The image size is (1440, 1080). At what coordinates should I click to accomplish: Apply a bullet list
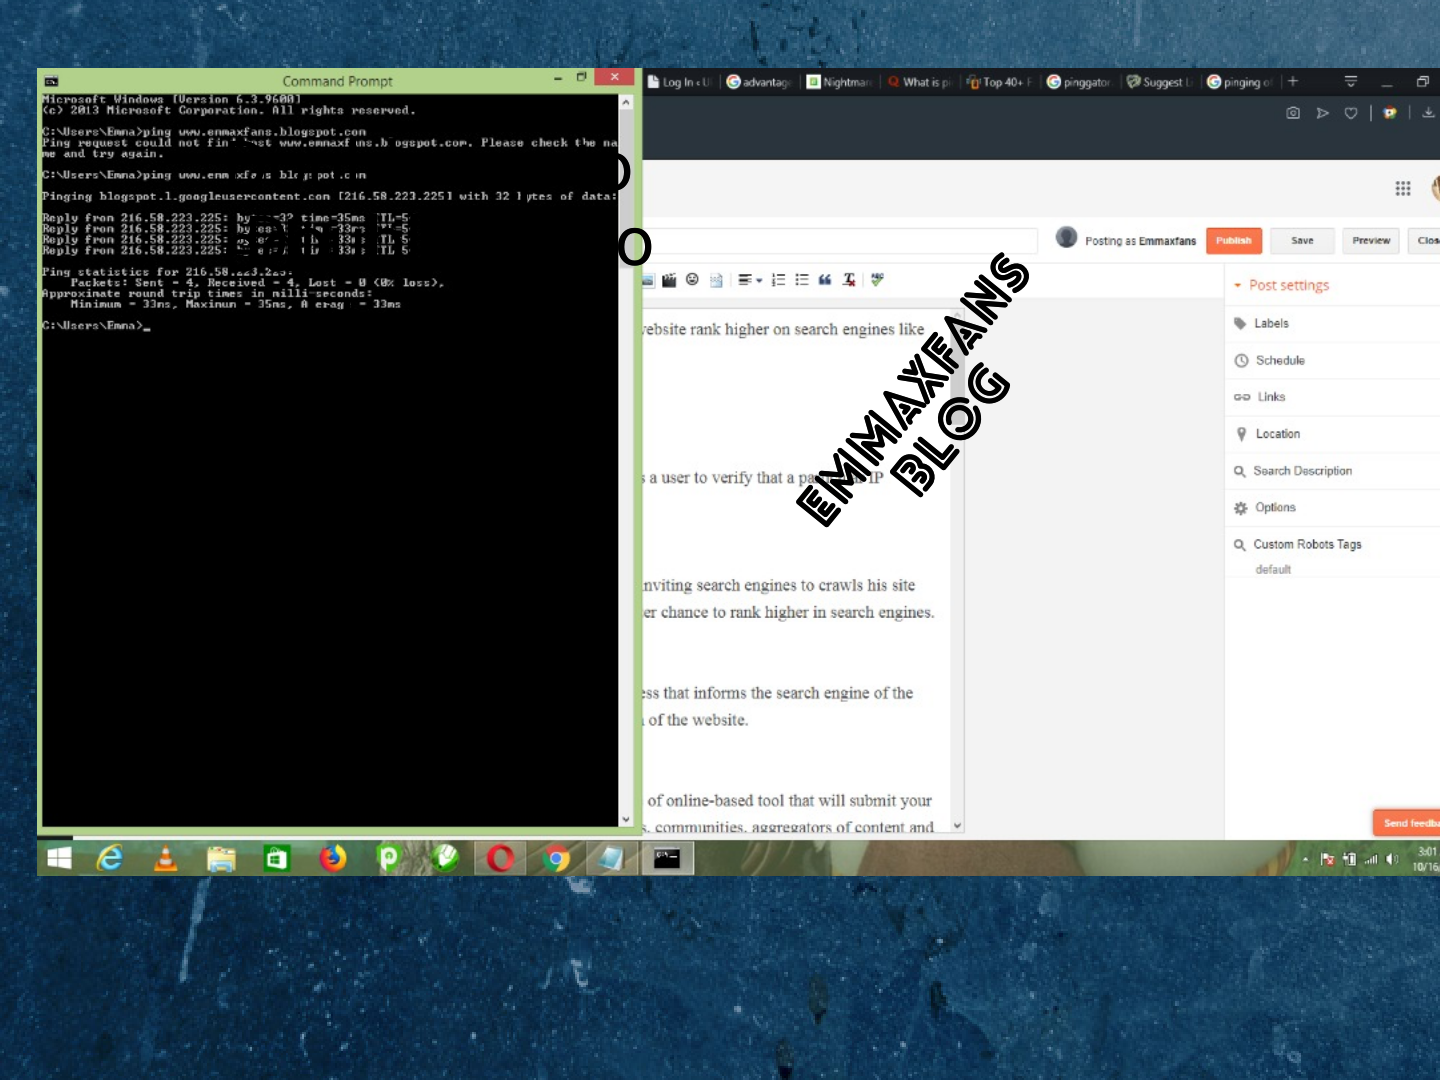(x=803, y=280)
